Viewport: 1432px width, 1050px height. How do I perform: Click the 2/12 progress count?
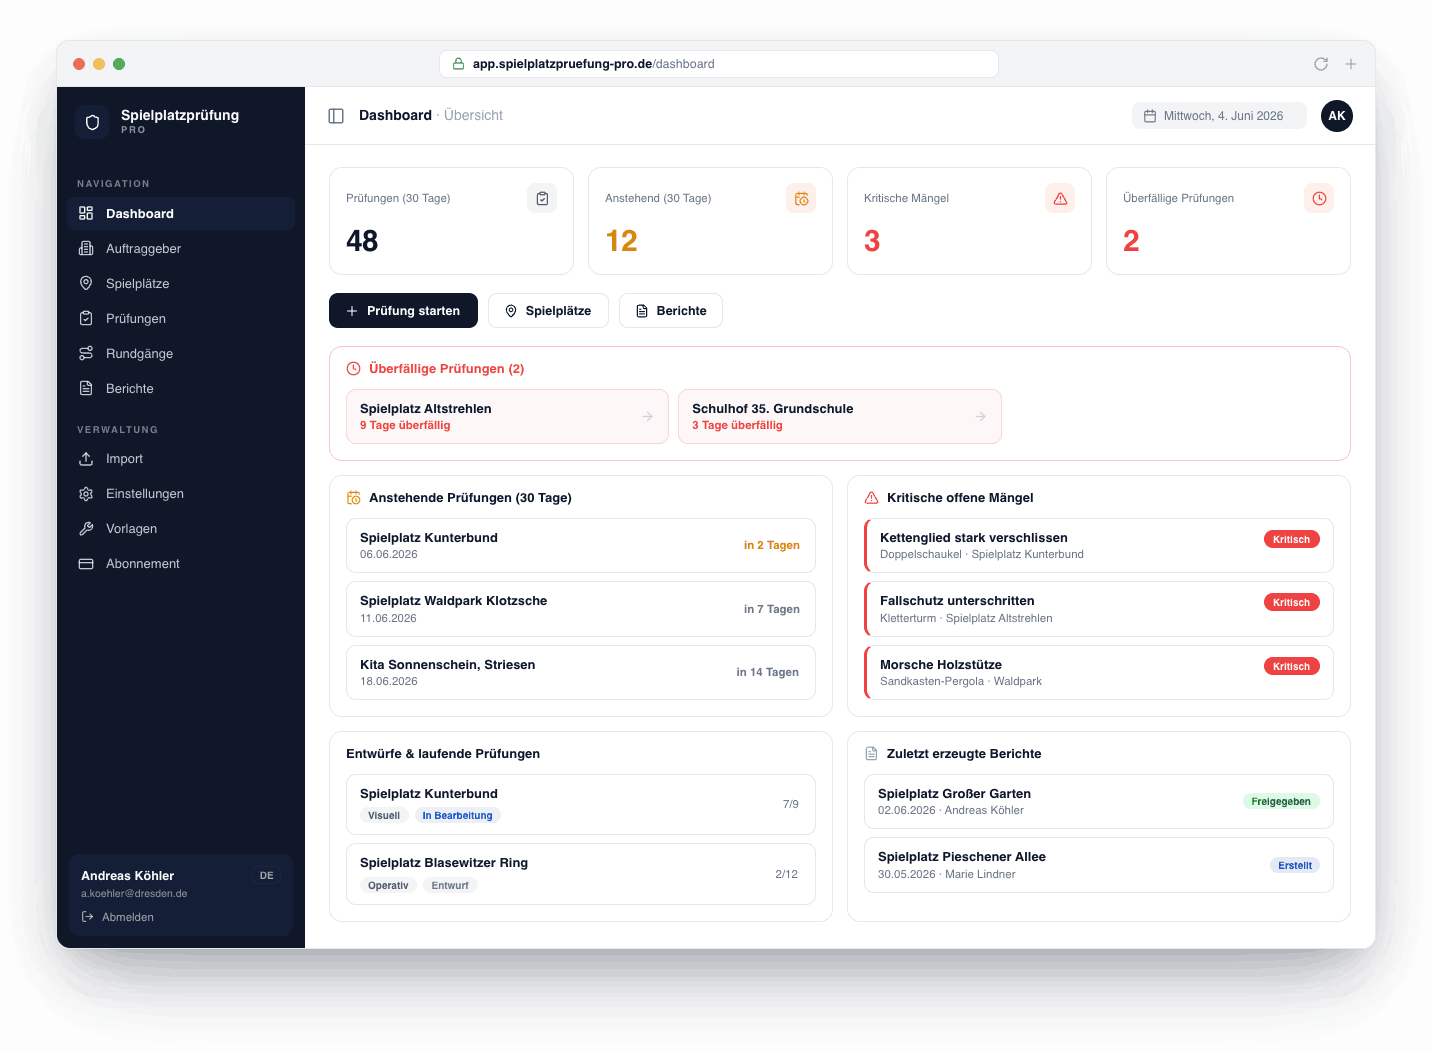787,874
